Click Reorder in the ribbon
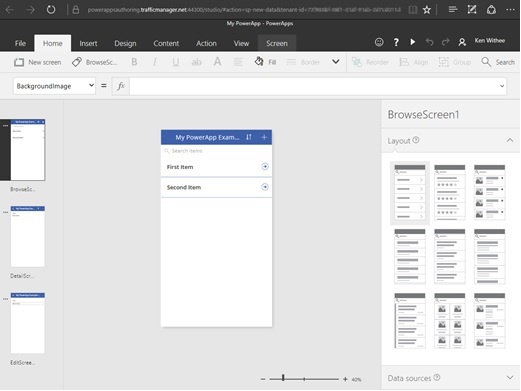The height and width of the screenshot is (391, 521). [370, 62]
